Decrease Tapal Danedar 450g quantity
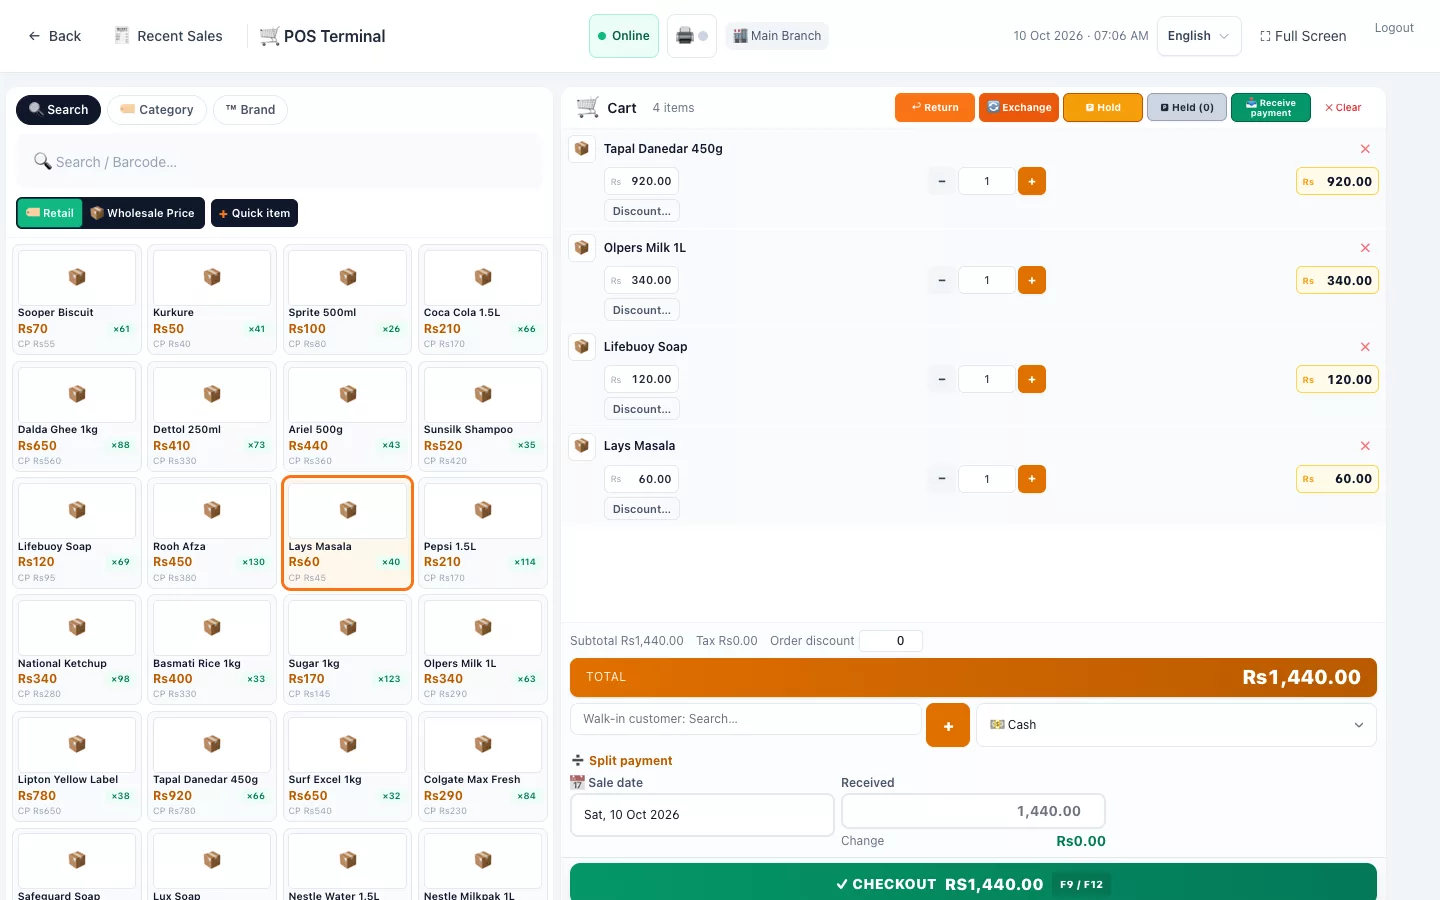1440x900 pixels. (941, 181)
